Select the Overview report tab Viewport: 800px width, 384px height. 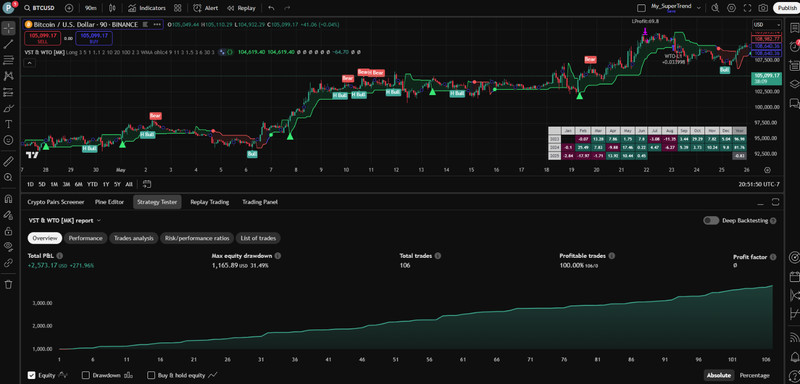(x=45, y=238)
